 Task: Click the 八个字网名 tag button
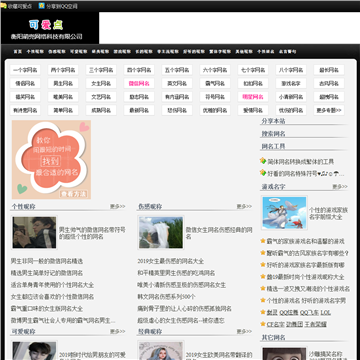click(x=291, y=70)
